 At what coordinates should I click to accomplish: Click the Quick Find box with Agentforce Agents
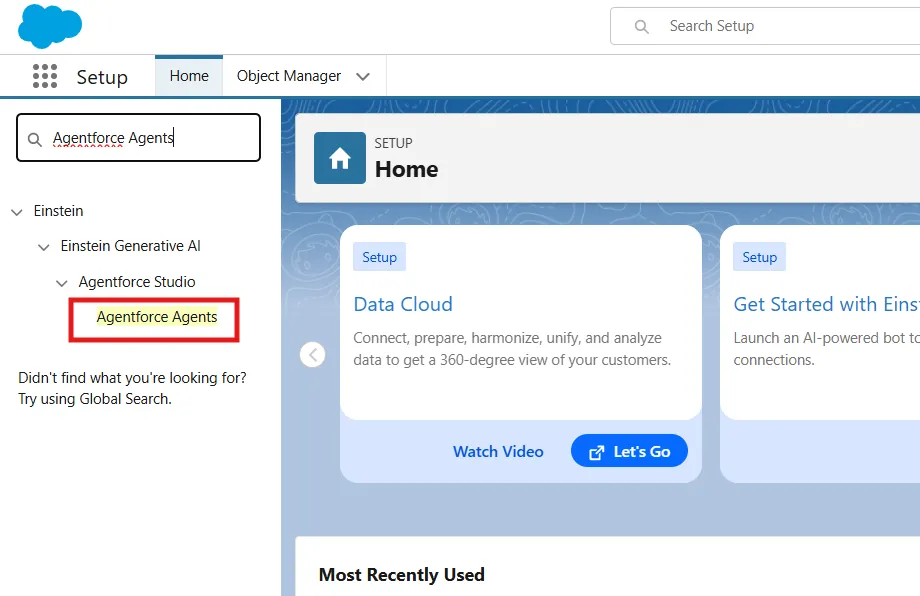tap(150, 138)
